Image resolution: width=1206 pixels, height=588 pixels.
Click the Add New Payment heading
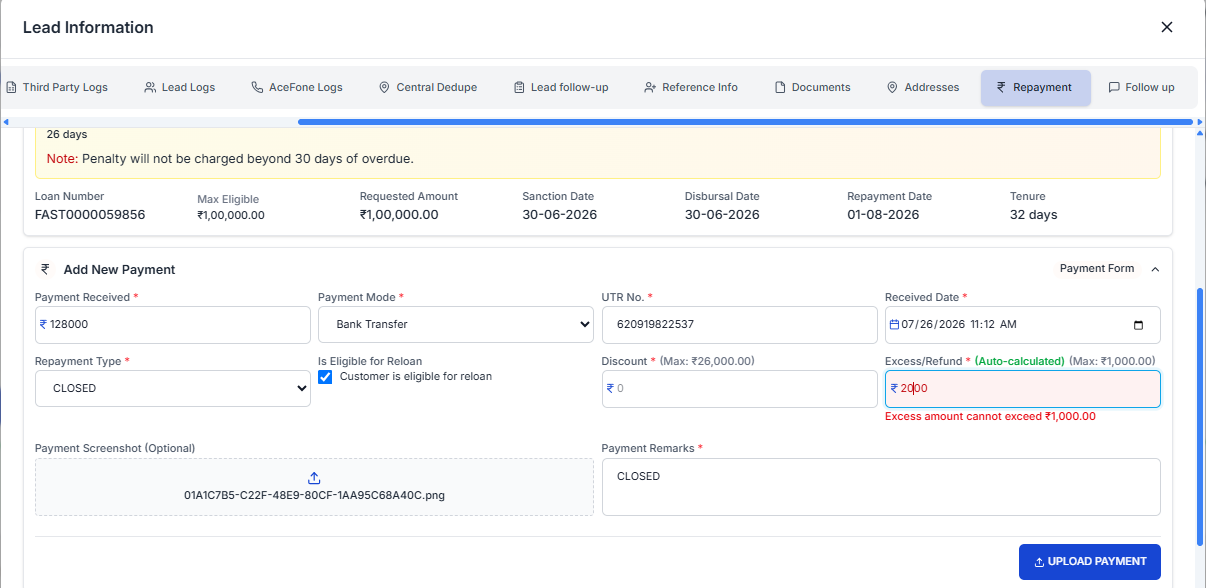click(x=119, y=270)
